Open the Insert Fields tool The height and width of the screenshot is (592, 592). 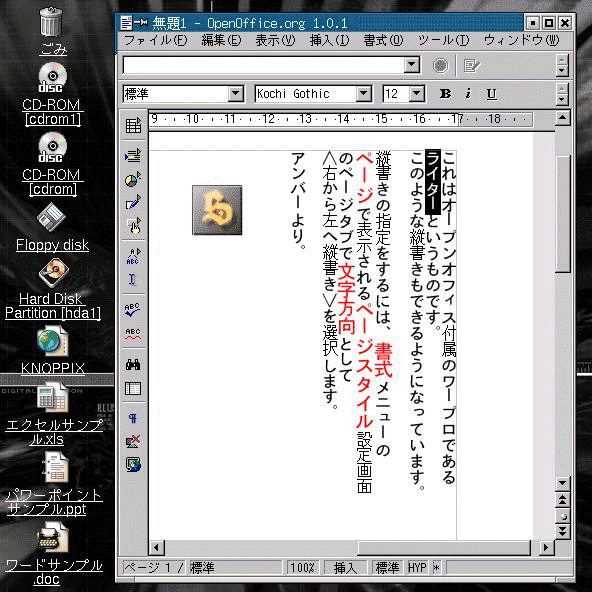click(133, 155)
